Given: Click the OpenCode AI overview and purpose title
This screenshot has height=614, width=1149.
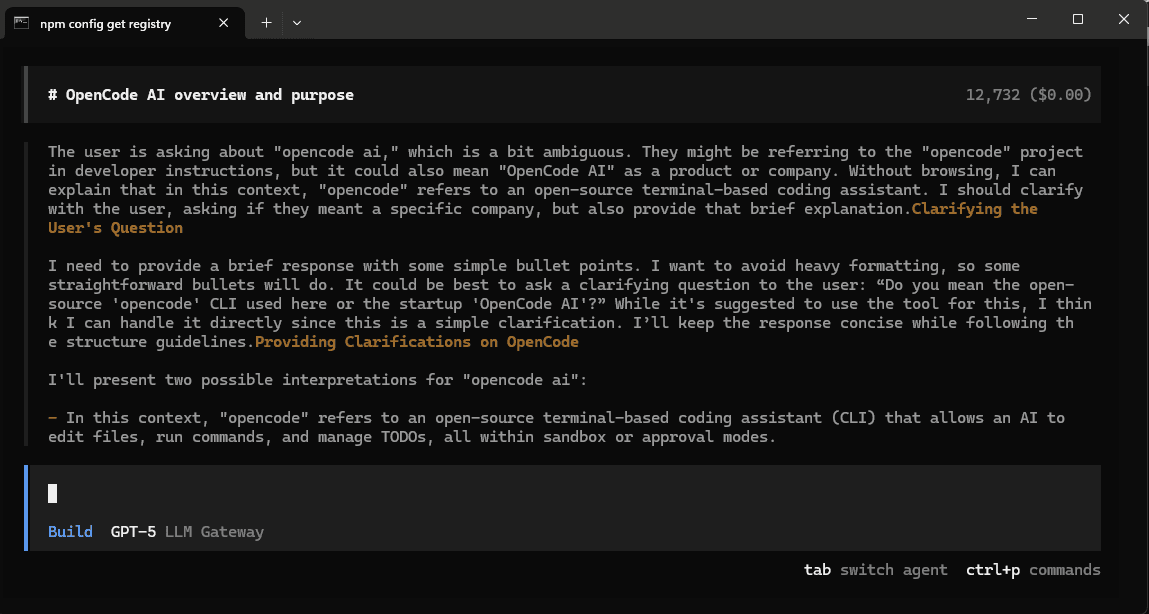Looking at the screenshot, I should (x=200, y=94).
